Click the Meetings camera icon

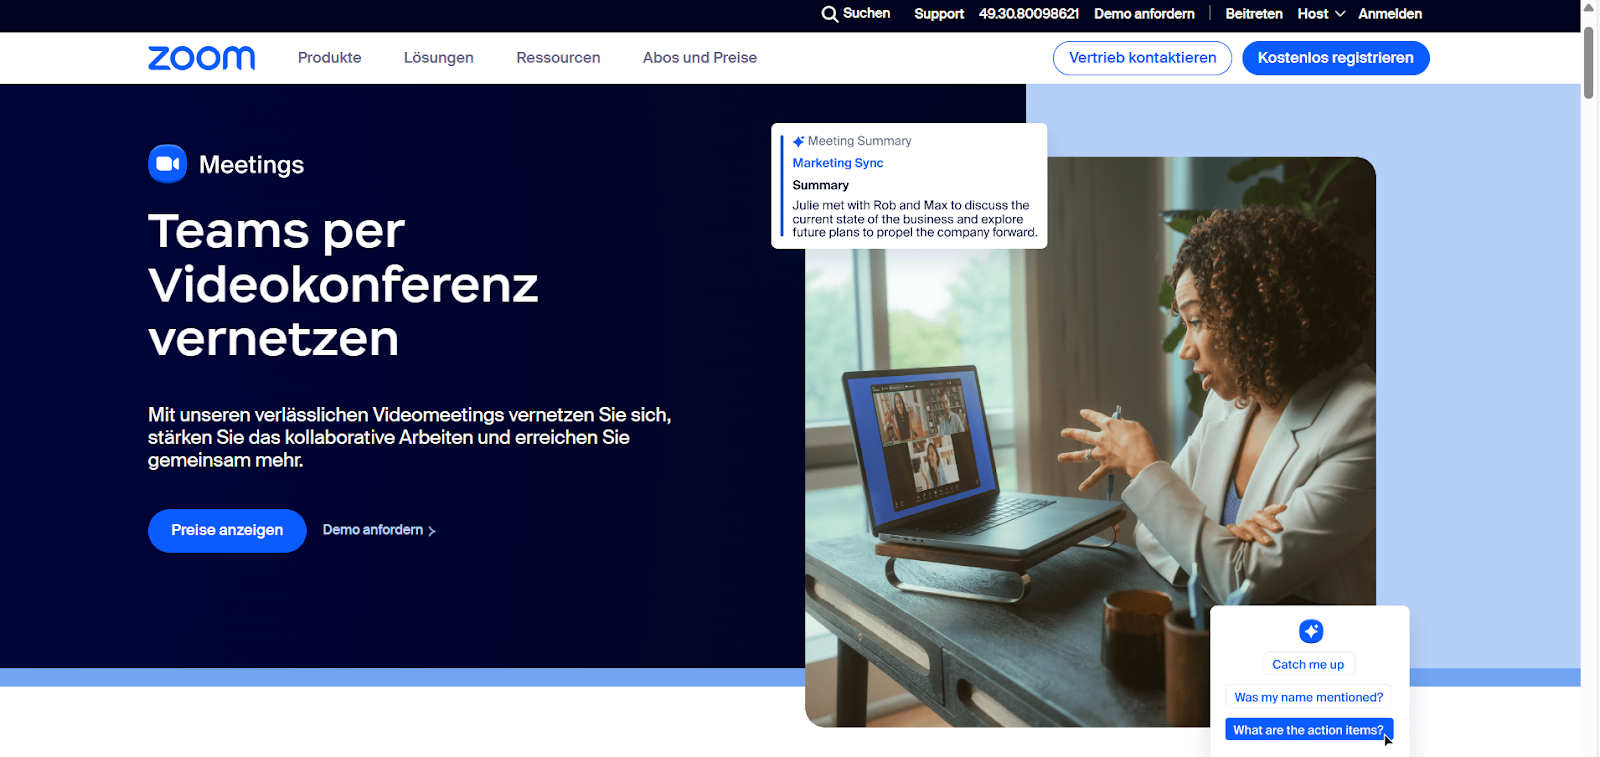[x=168, y=164]
